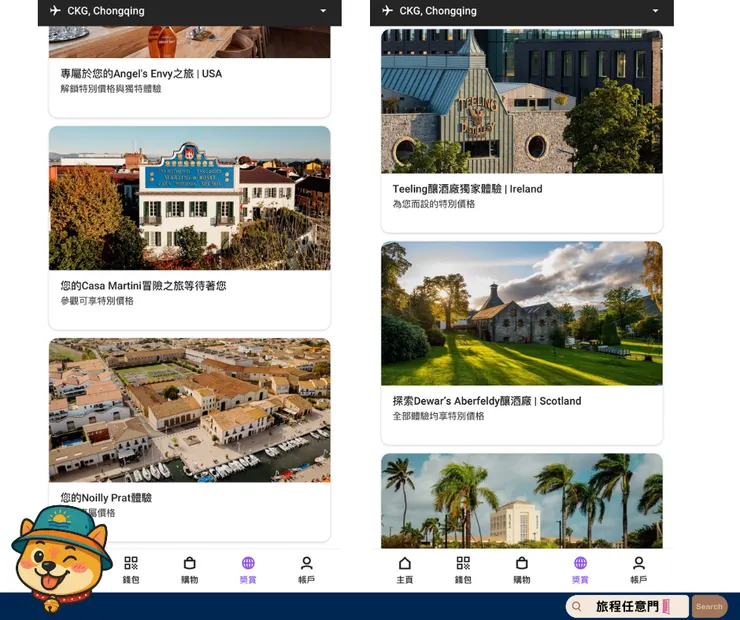This screenshot has height=620, width=740.
Task: Open Casa Martini building photo card
Action: (x=190, y=198)
